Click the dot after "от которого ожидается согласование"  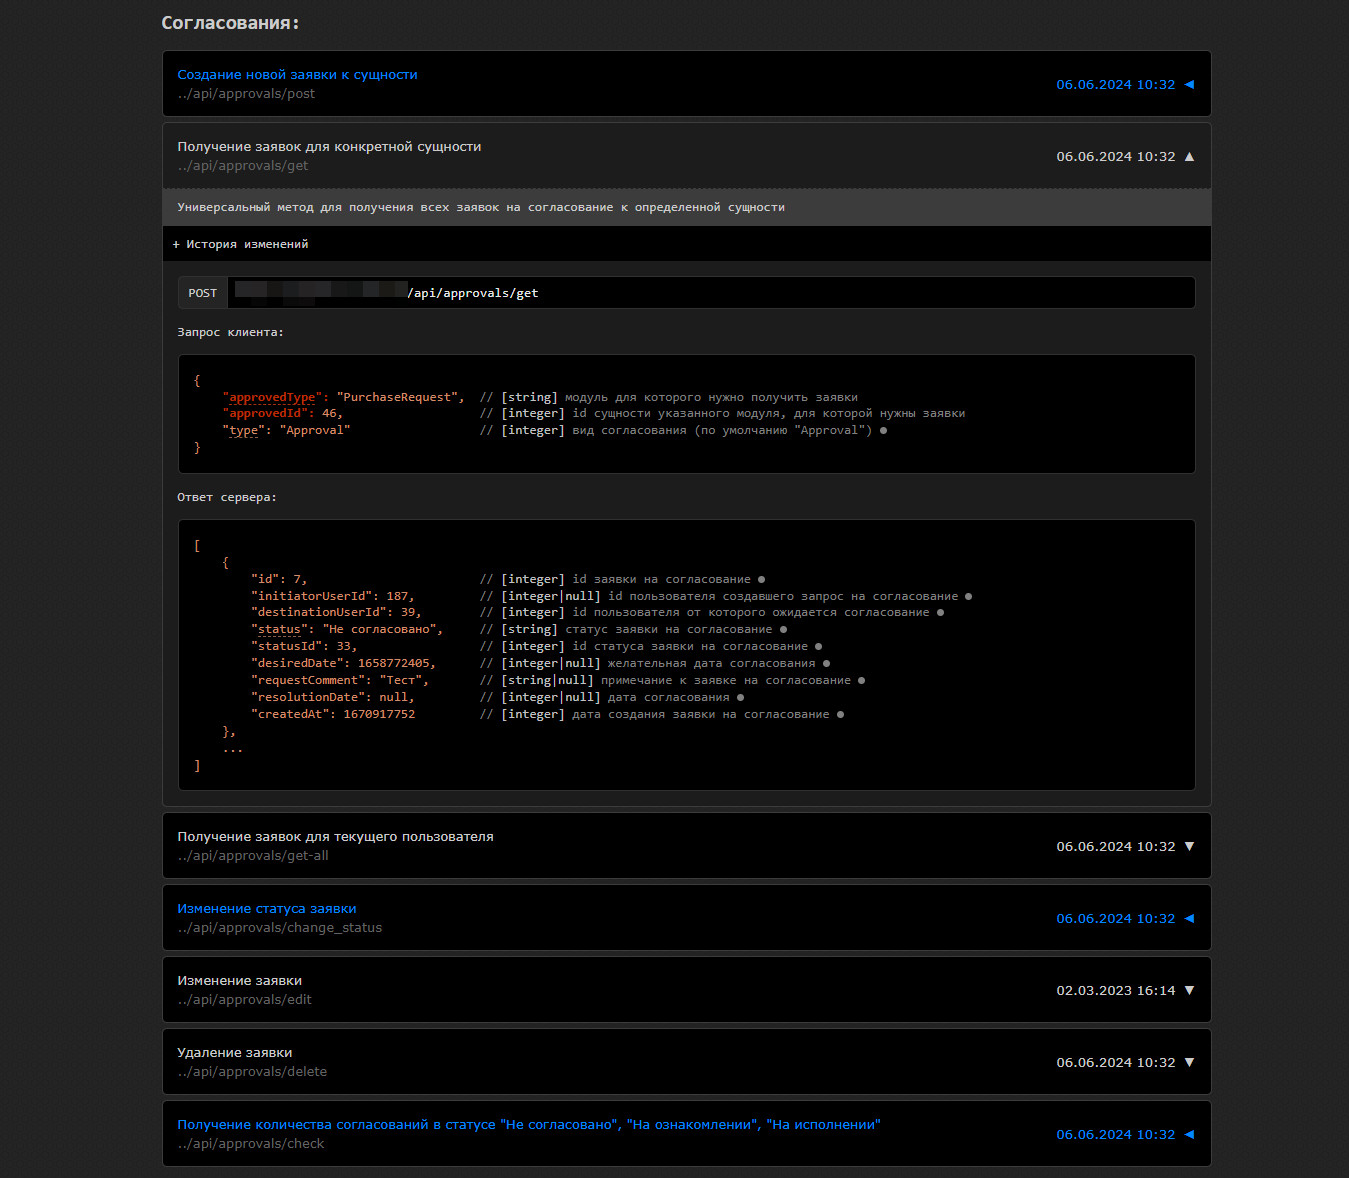click(941, 613)
